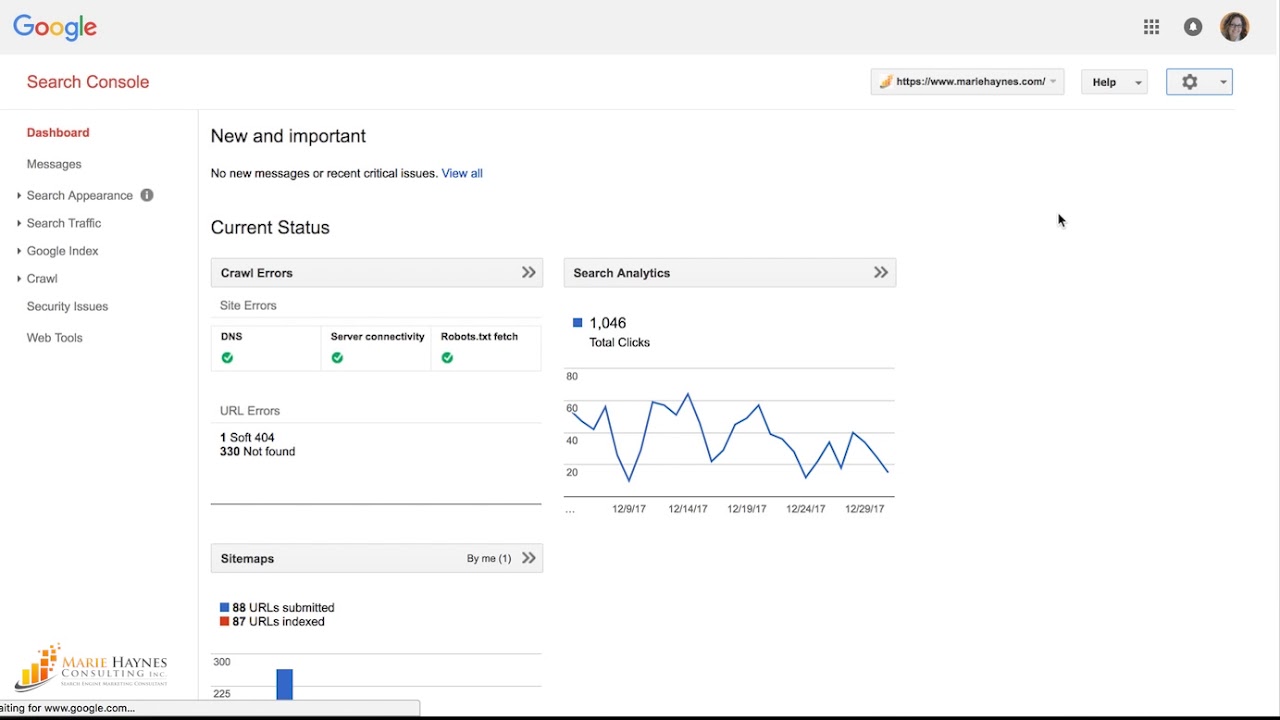This screenshot has height=720, width=1280.
Task: Select Messages in the sidebar
Action: tap(54, 164)
